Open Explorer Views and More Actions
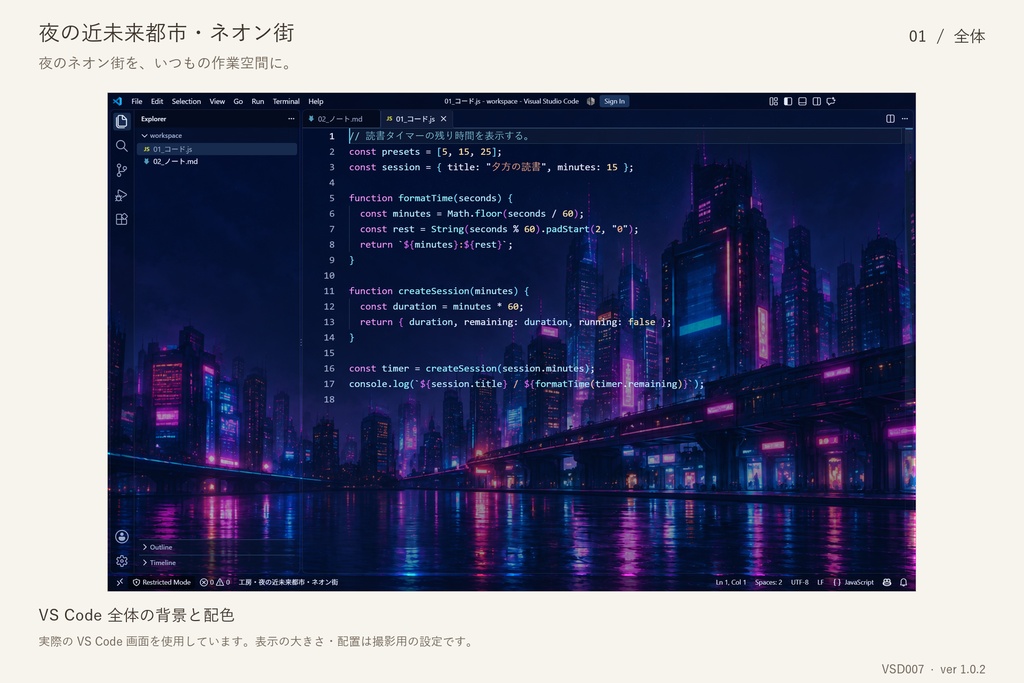1024x683 pixels. tap(291, 119)
